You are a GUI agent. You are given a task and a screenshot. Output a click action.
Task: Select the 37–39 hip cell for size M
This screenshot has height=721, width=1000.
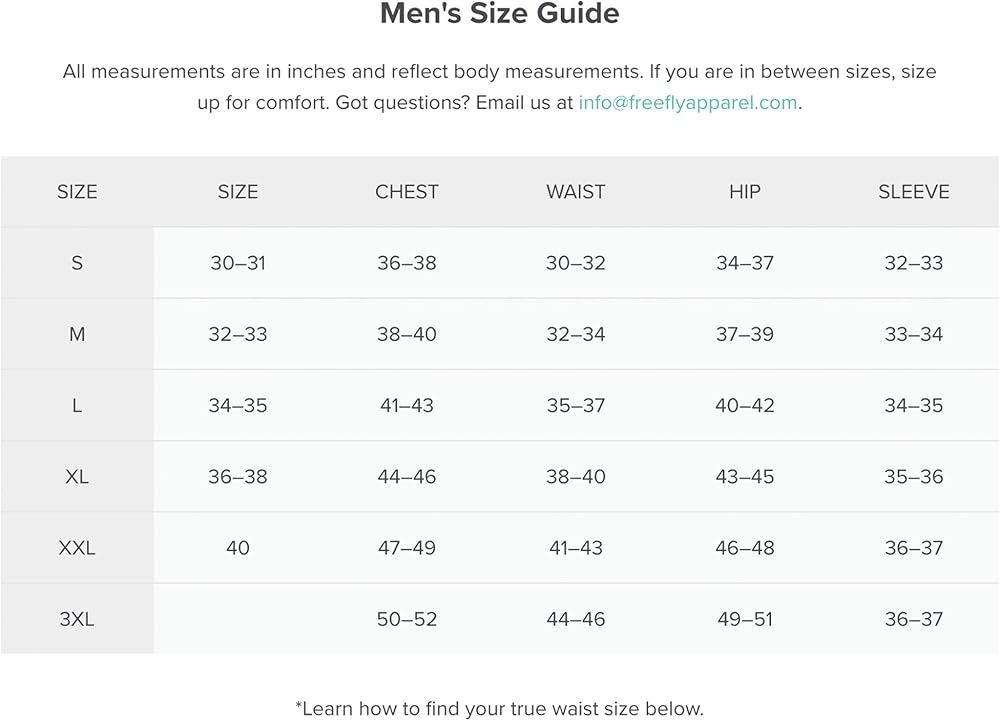(745, 334)
